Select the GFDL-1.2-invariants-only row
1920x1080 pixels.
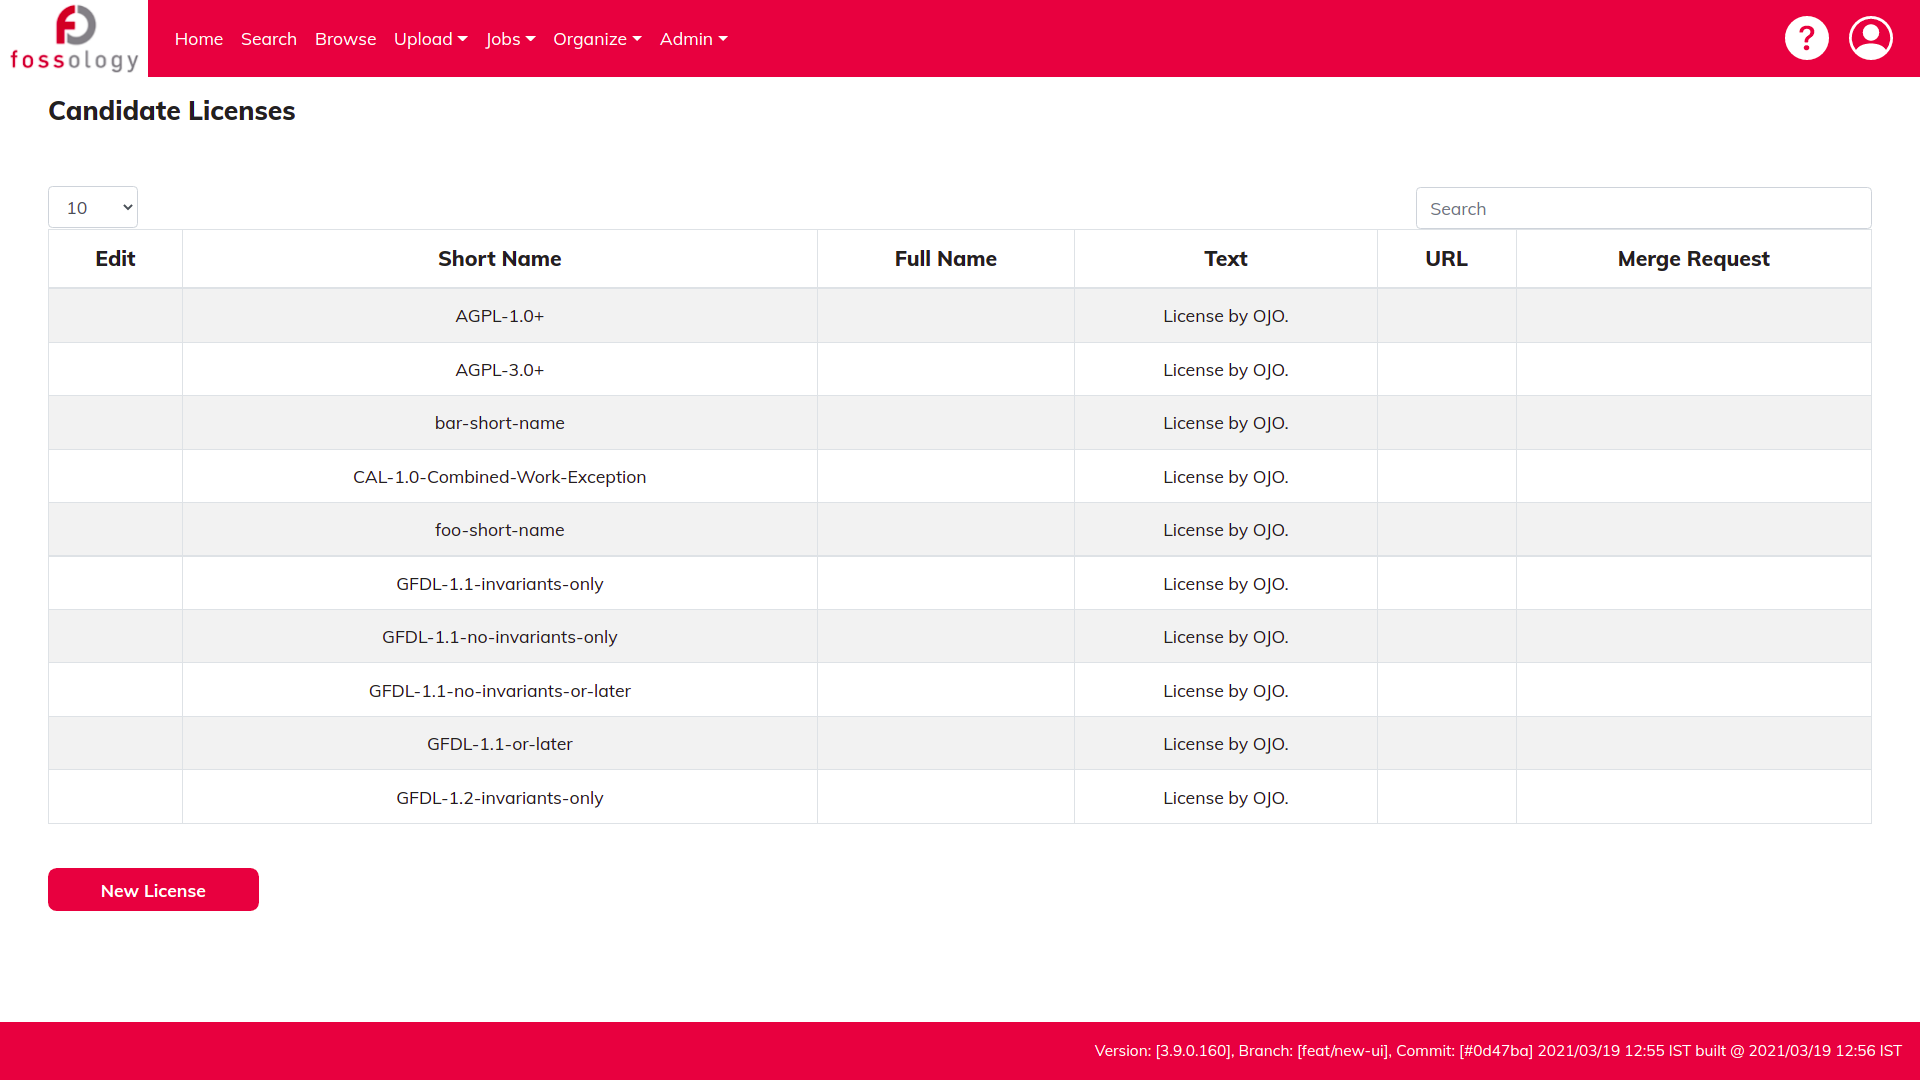[x=960, y=798]
